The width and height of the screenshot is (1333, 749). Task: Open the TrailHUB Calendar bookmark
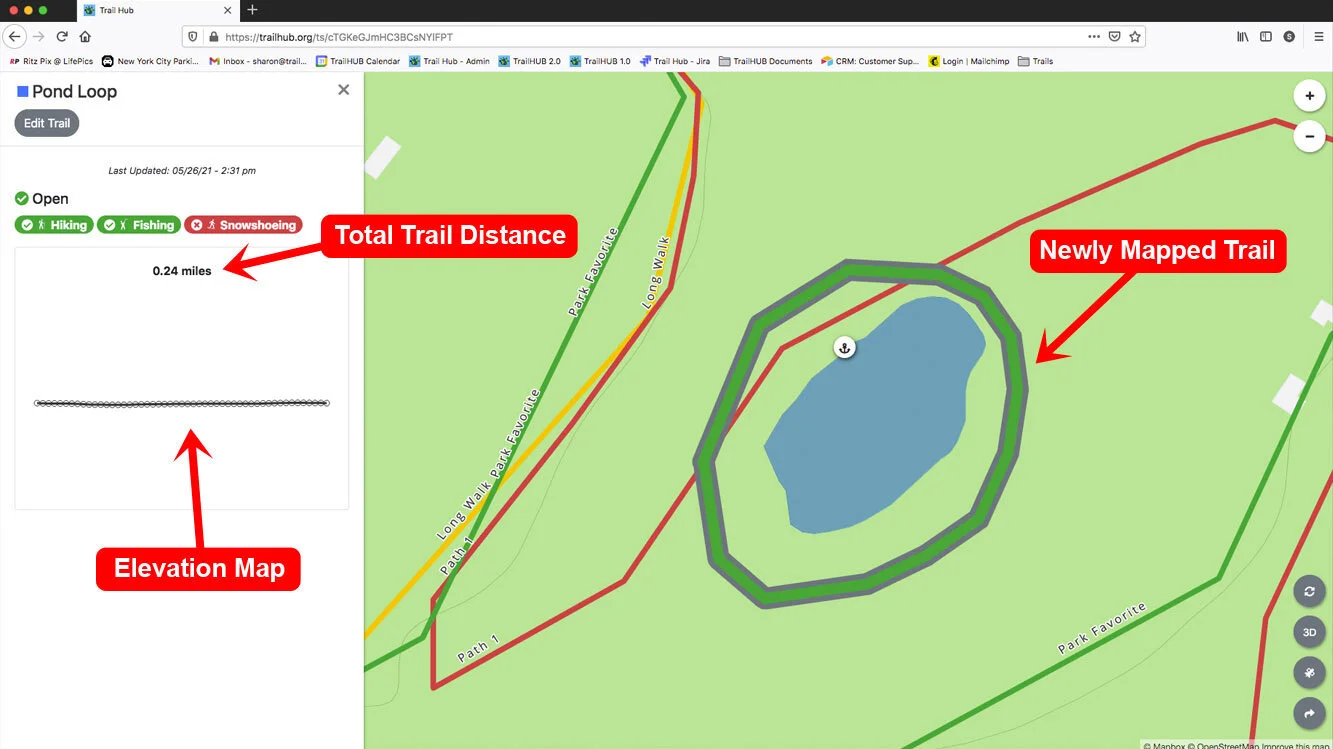click(x=358, y=61)
